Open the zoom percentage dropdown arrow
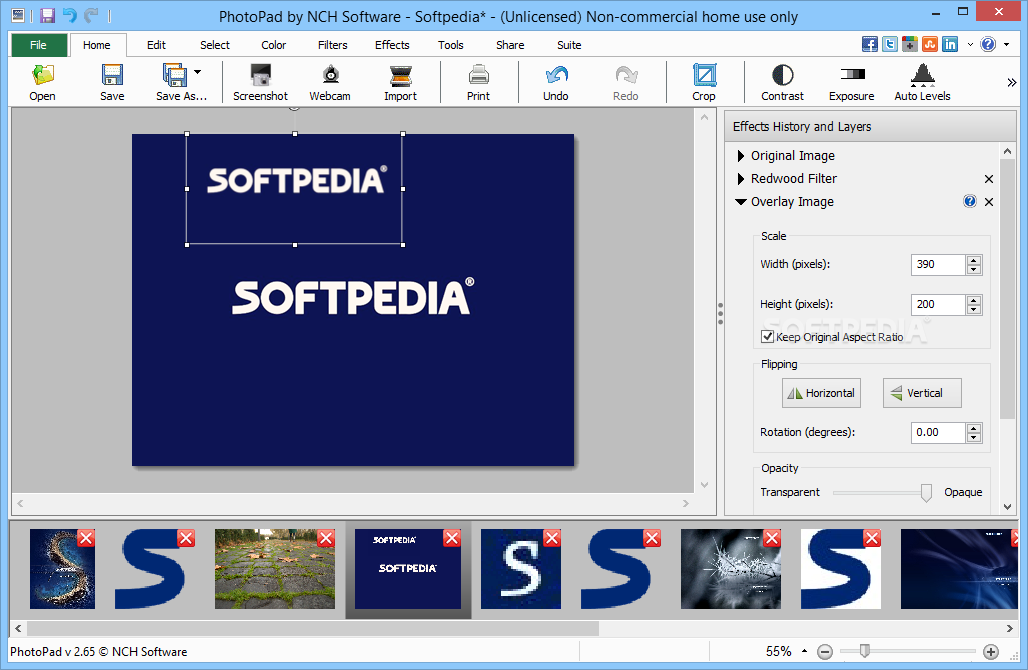Image resolution: width=1028 pixels, height=670 pixels. 804,651
